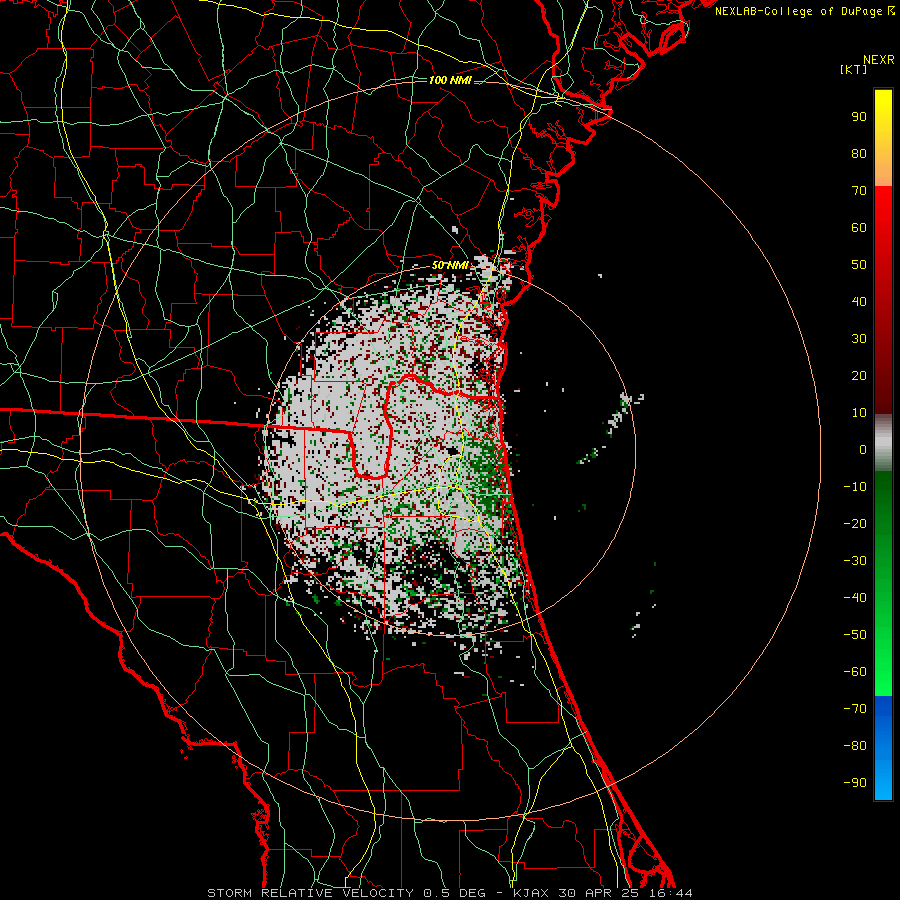The image size is (900, 900).
Task: Click the bright green segment of color bar
Action: [883, 660]
